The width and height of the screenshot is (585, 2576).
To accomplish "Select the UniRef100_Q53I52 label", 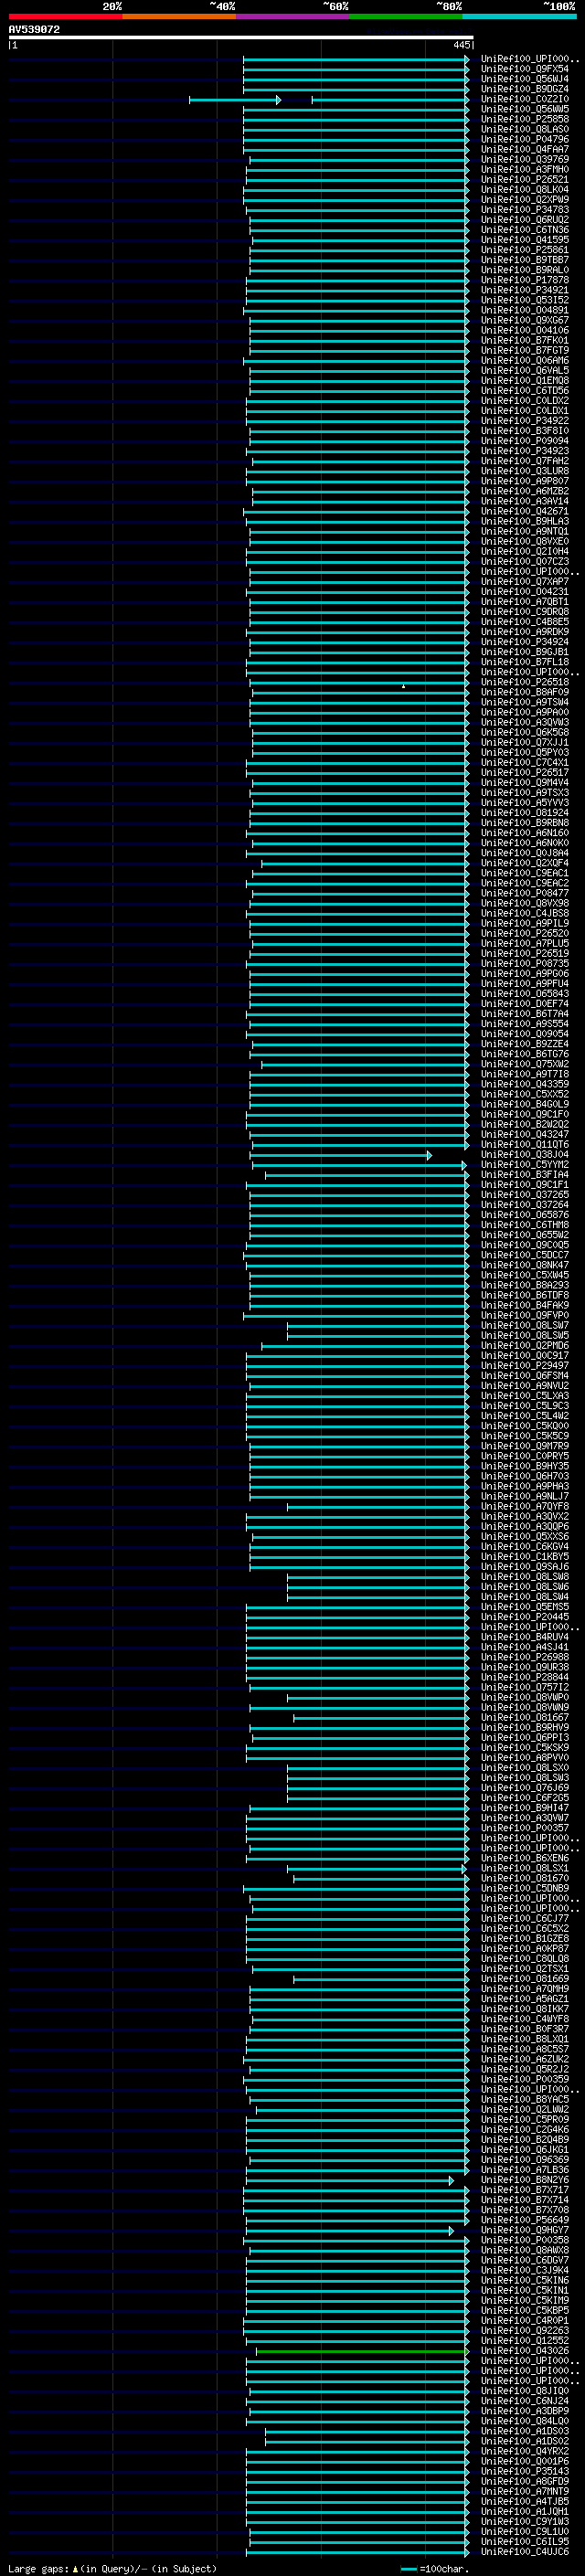I will click(x=524, y=299).
